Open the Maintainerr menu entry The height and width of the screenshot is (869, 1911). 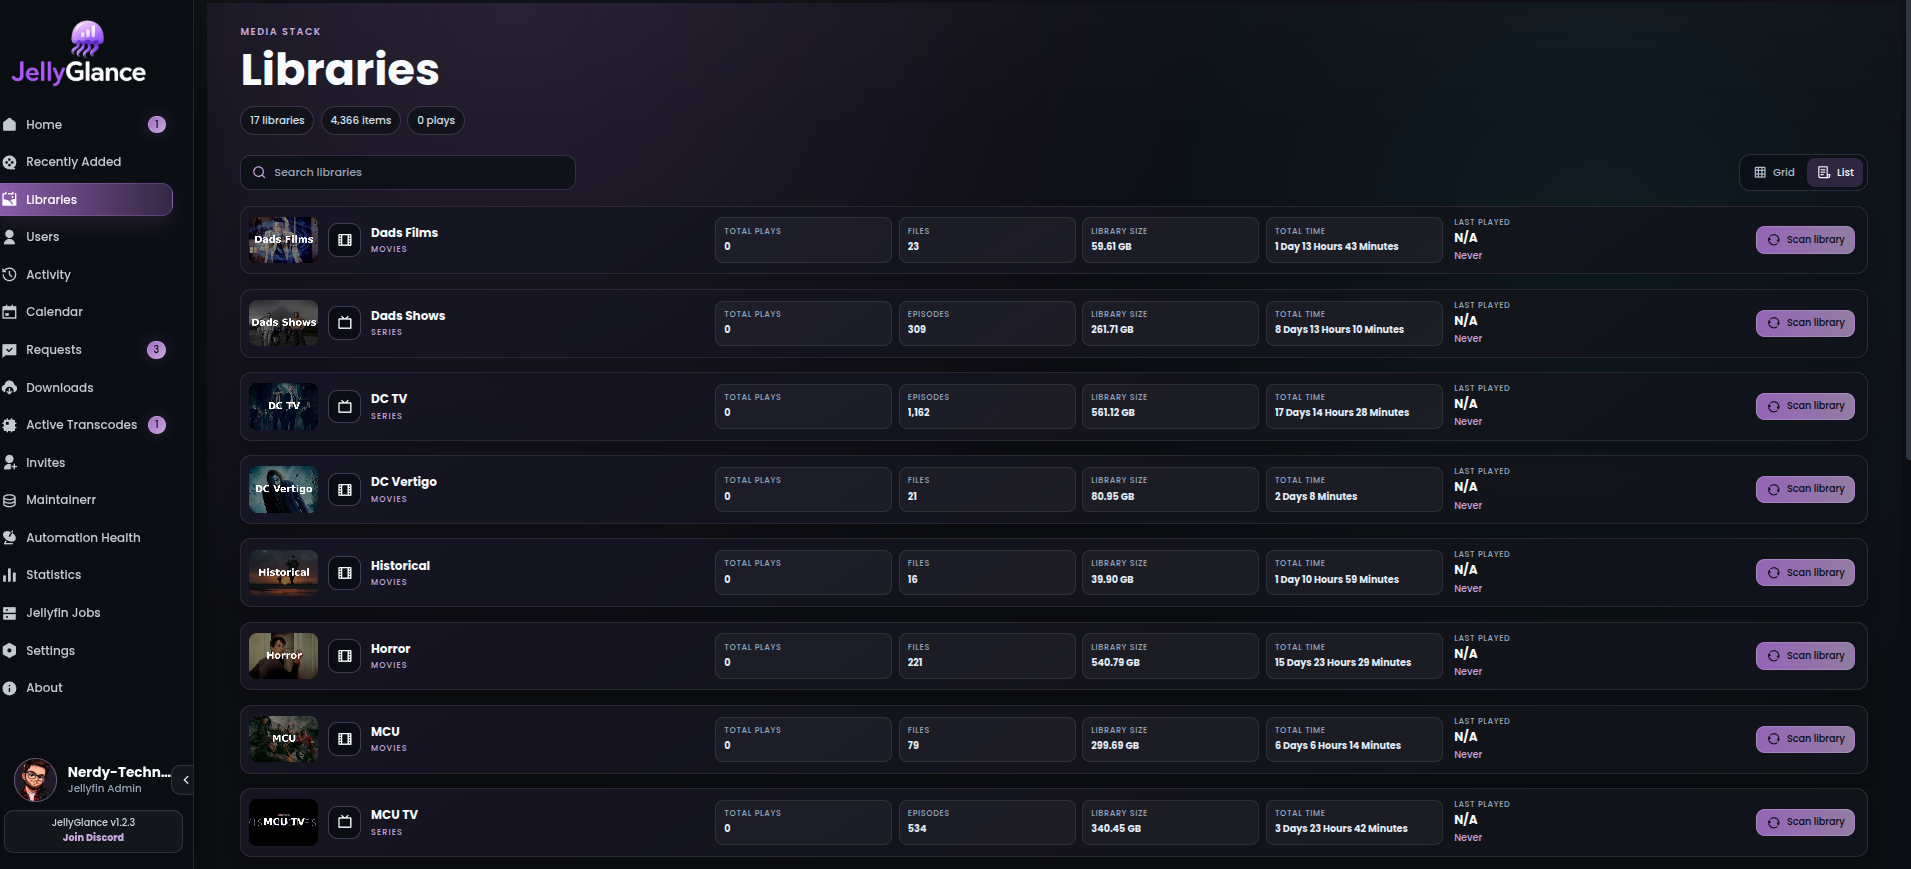click(61, 500)
